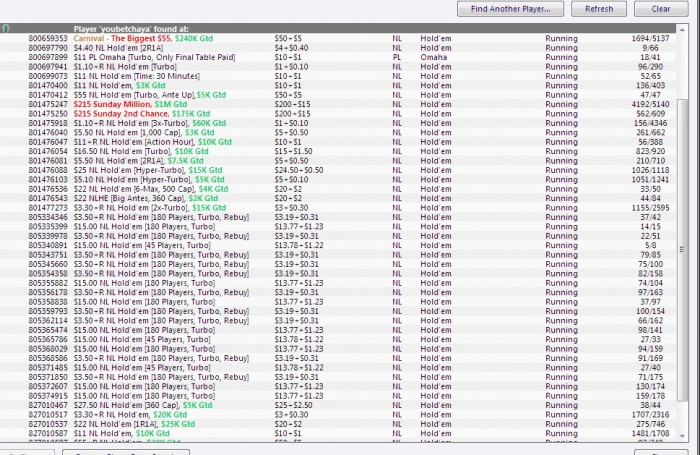Image resolution: width=700 pixels, height=455 pixels.
Task: Select tournament ID 805374915
Action: click(338, 396)
